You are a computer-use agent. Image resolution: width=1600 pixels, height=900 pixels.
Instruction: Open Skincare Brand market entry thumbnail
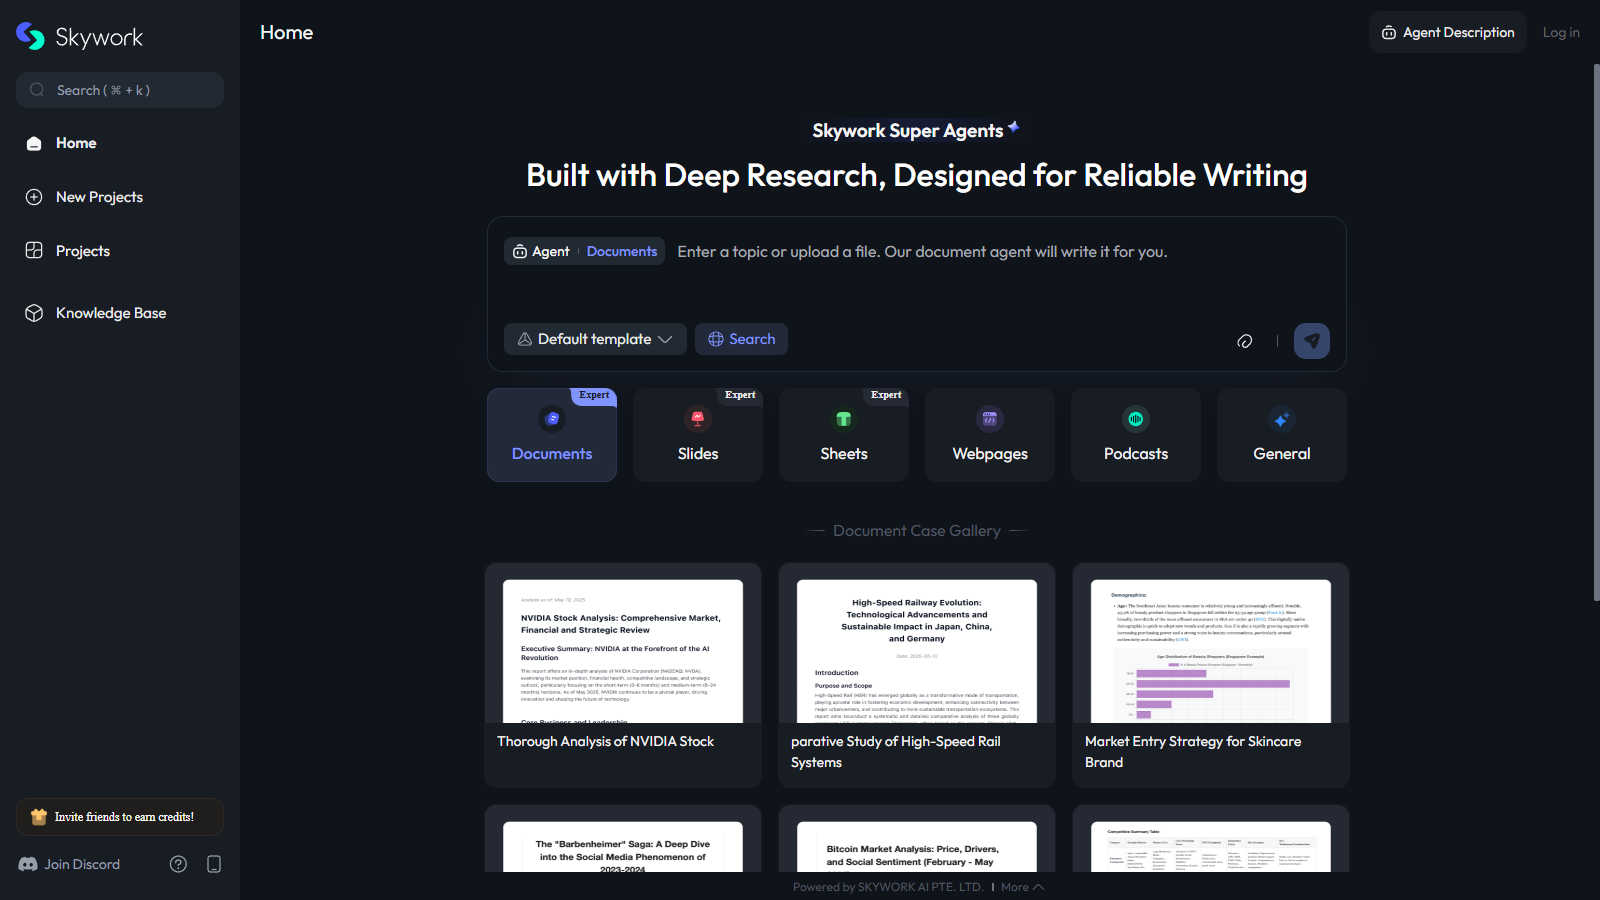[x=1211, y=651]
